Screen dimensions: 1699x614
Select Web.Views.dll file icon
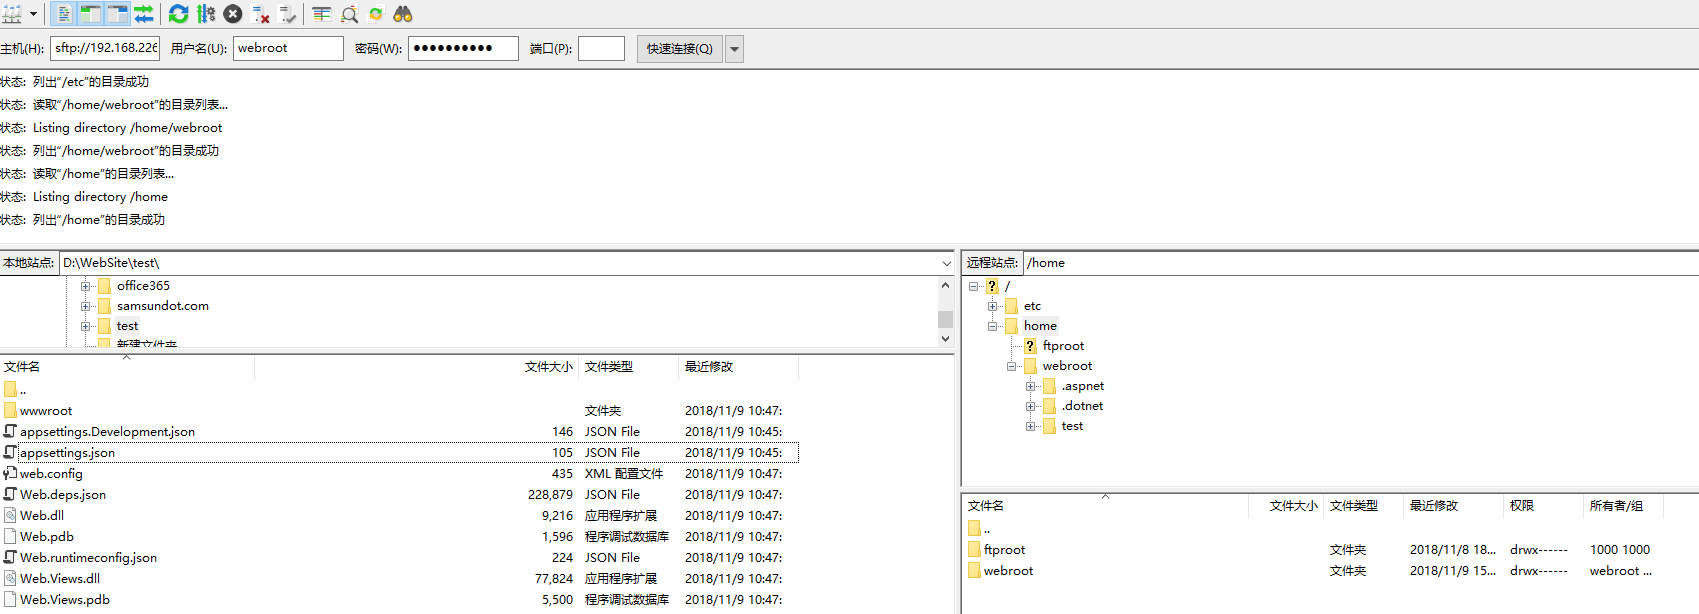pyautogui.click(x=10, y=578)
